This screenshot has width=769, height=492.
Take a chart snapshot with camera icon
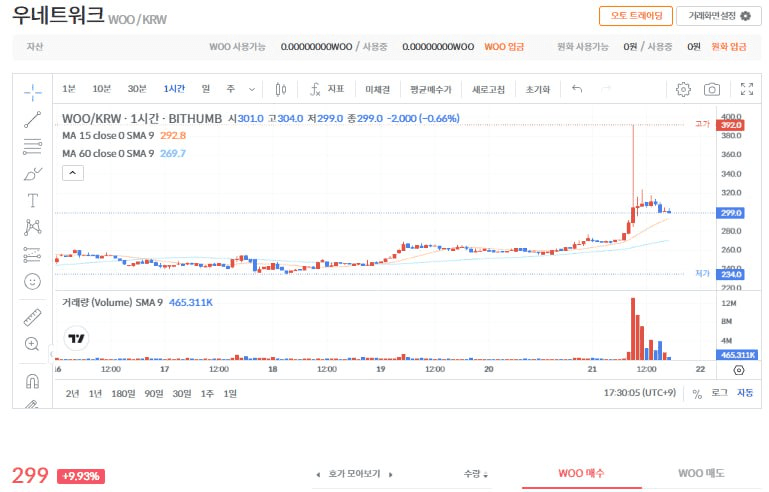click(x=712, y=89)
